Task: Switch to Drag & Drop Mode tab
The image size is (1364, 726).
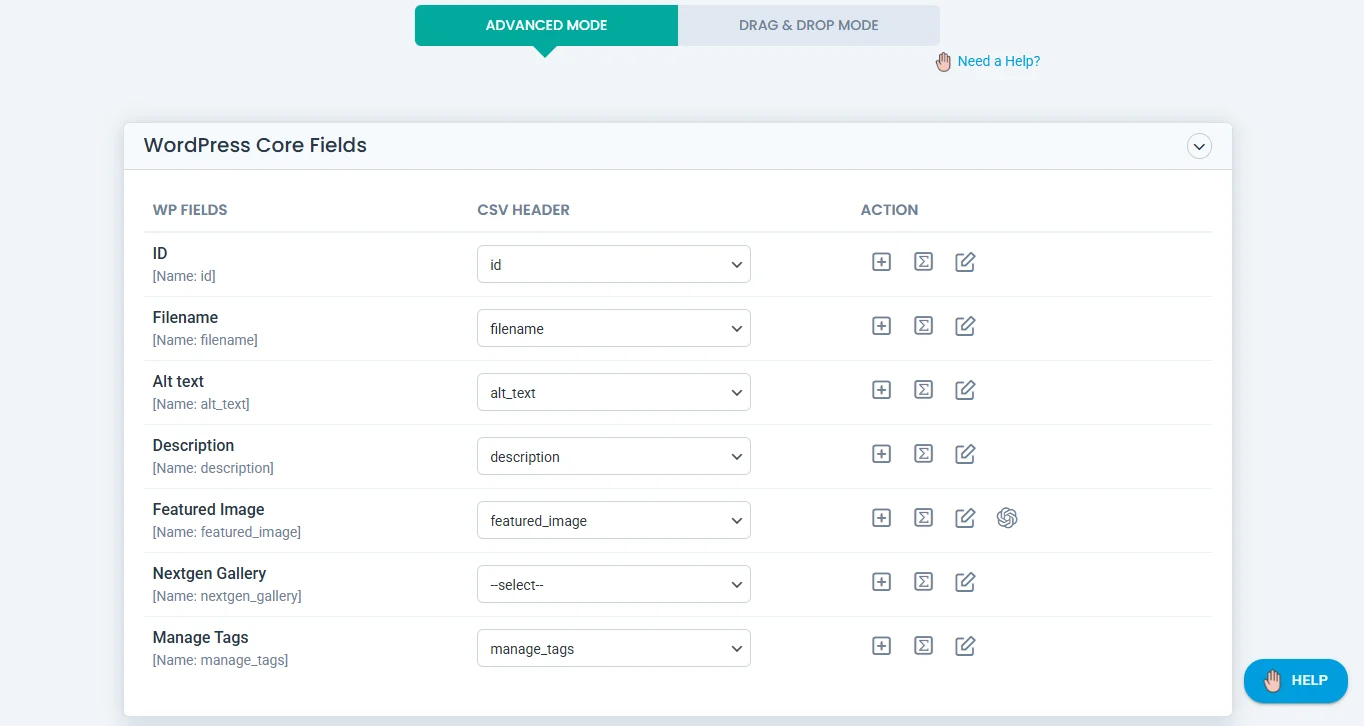Action: [x=808, y=26]
